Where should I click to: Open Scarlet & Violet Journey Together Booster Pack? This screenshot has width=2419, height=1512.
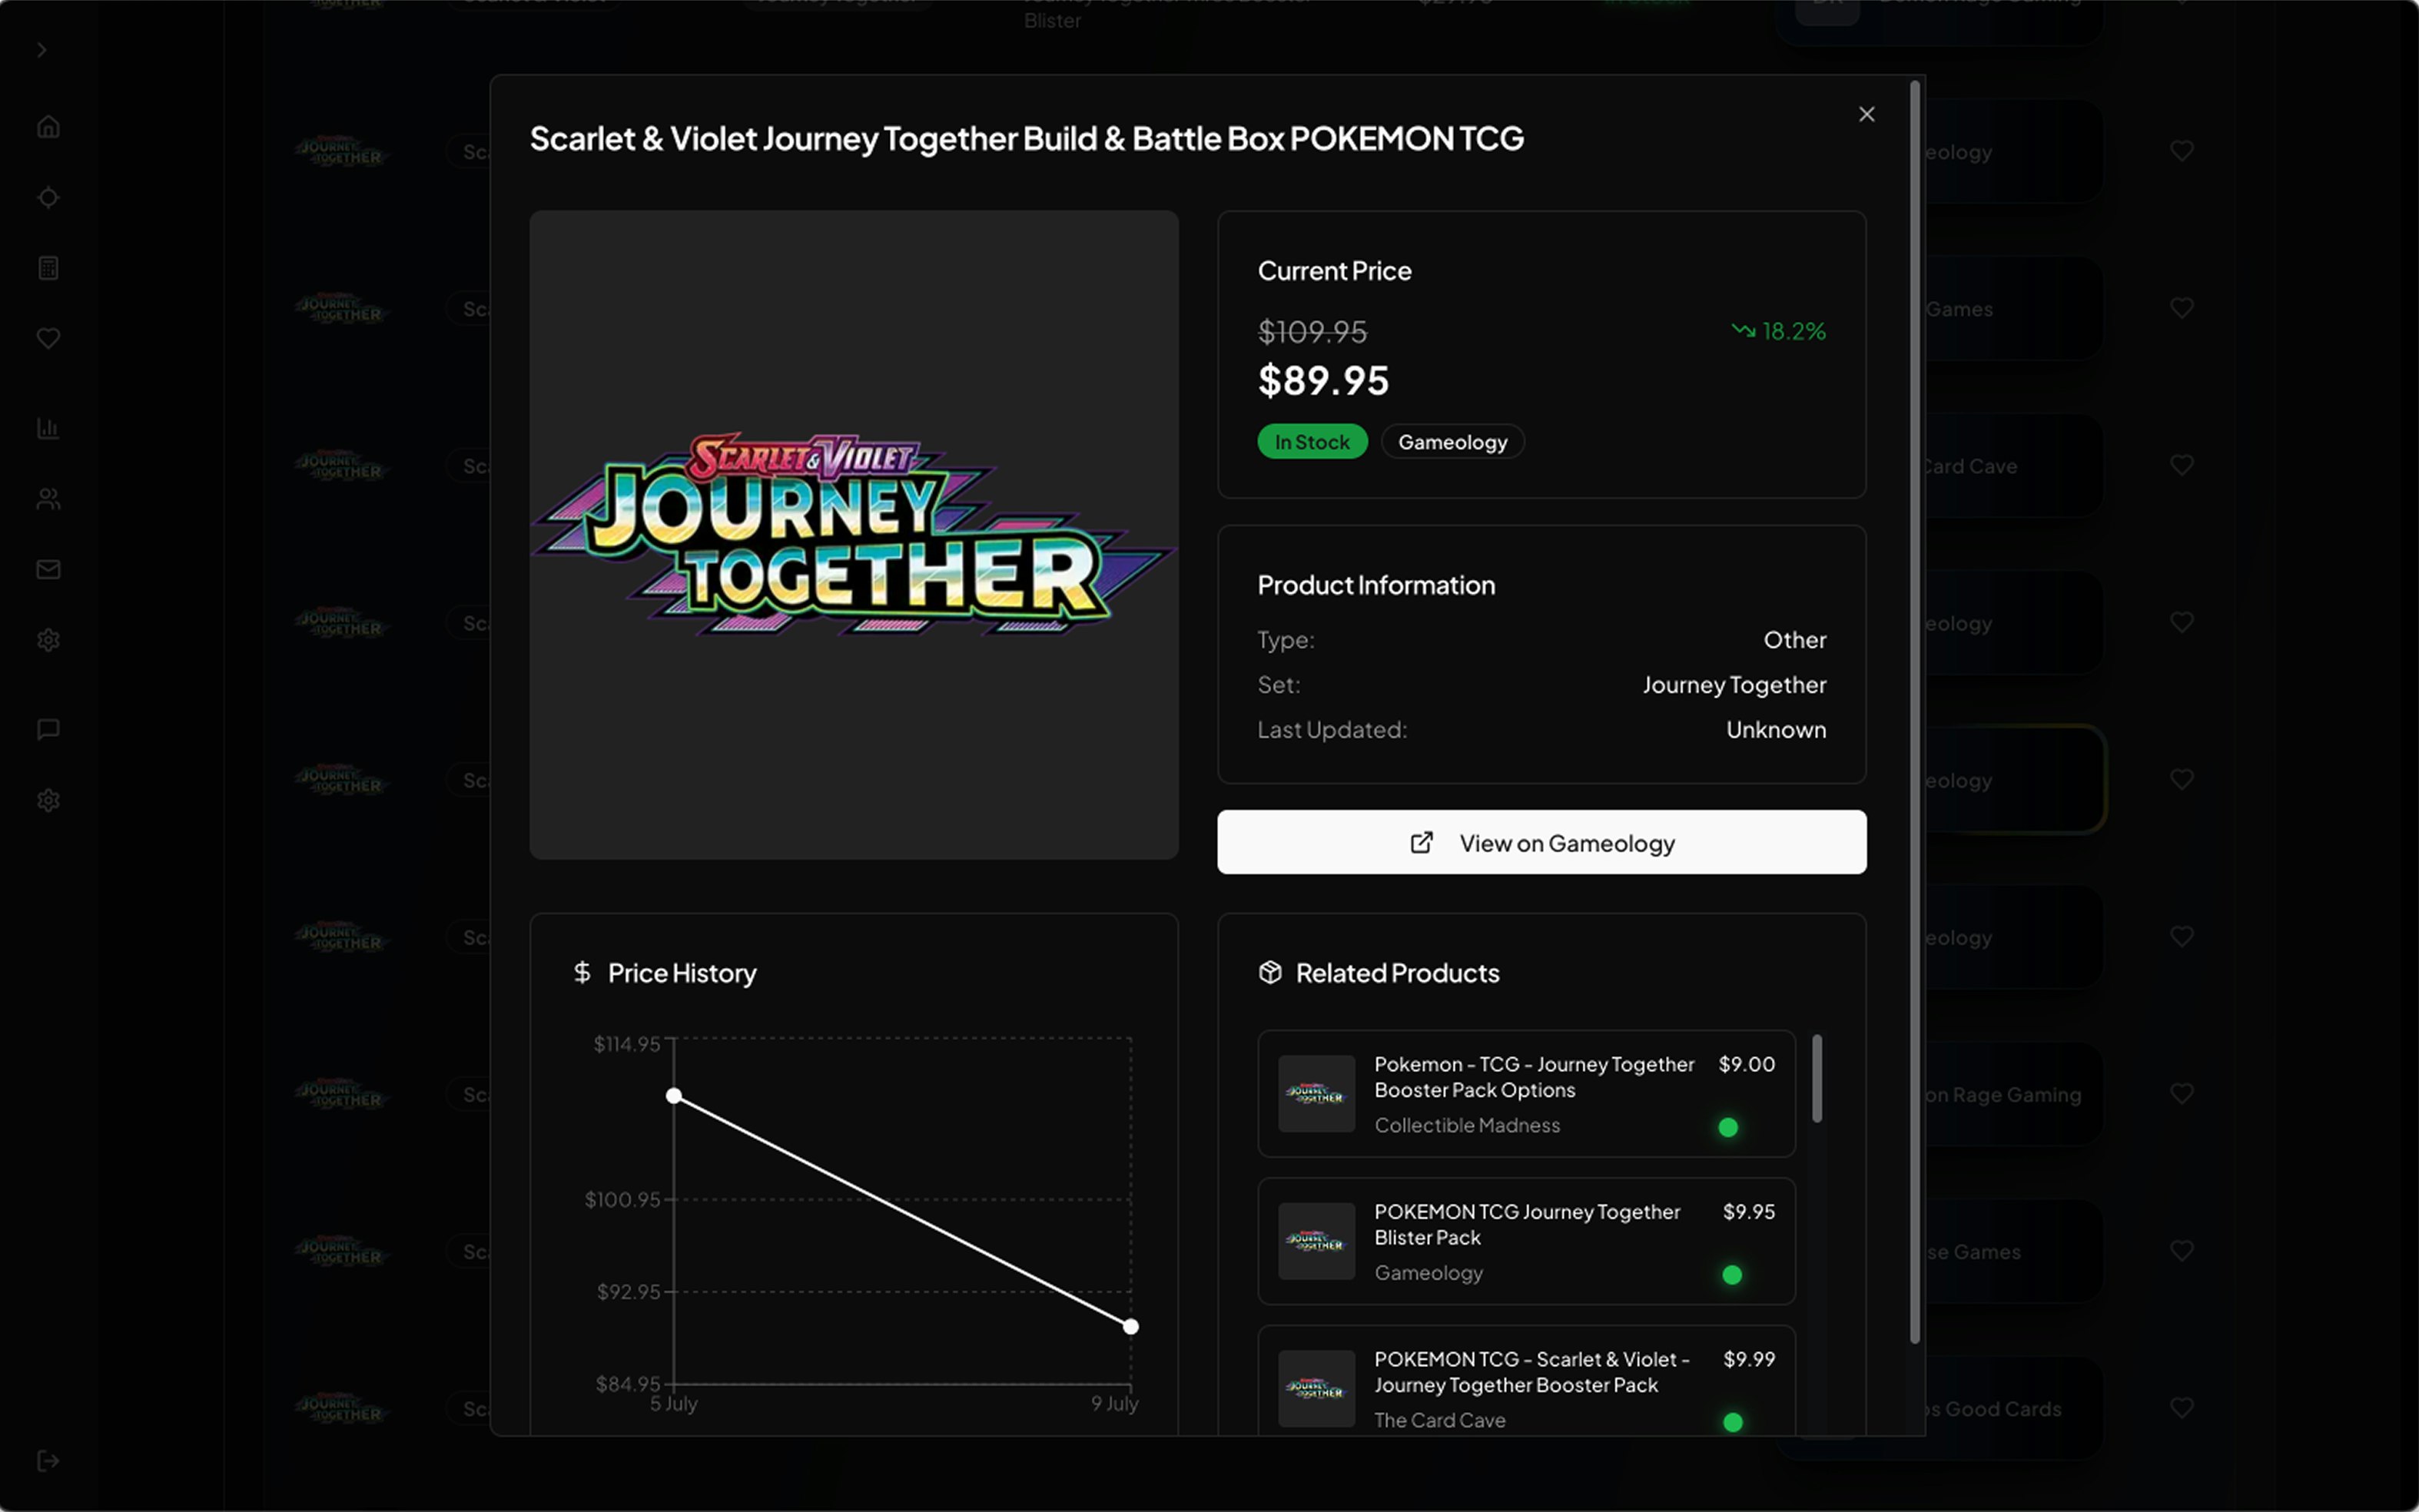(1526, 1380)
